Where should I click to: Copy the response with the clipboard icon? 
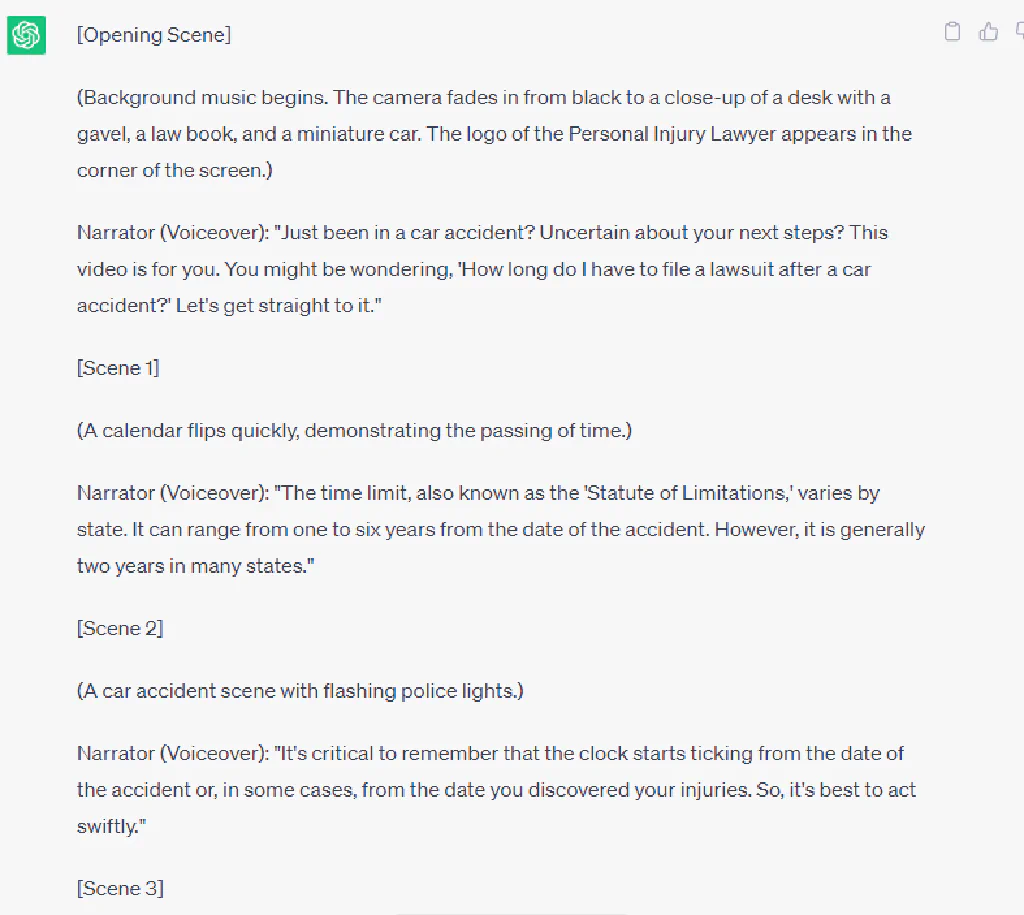(x=952, y=31)
